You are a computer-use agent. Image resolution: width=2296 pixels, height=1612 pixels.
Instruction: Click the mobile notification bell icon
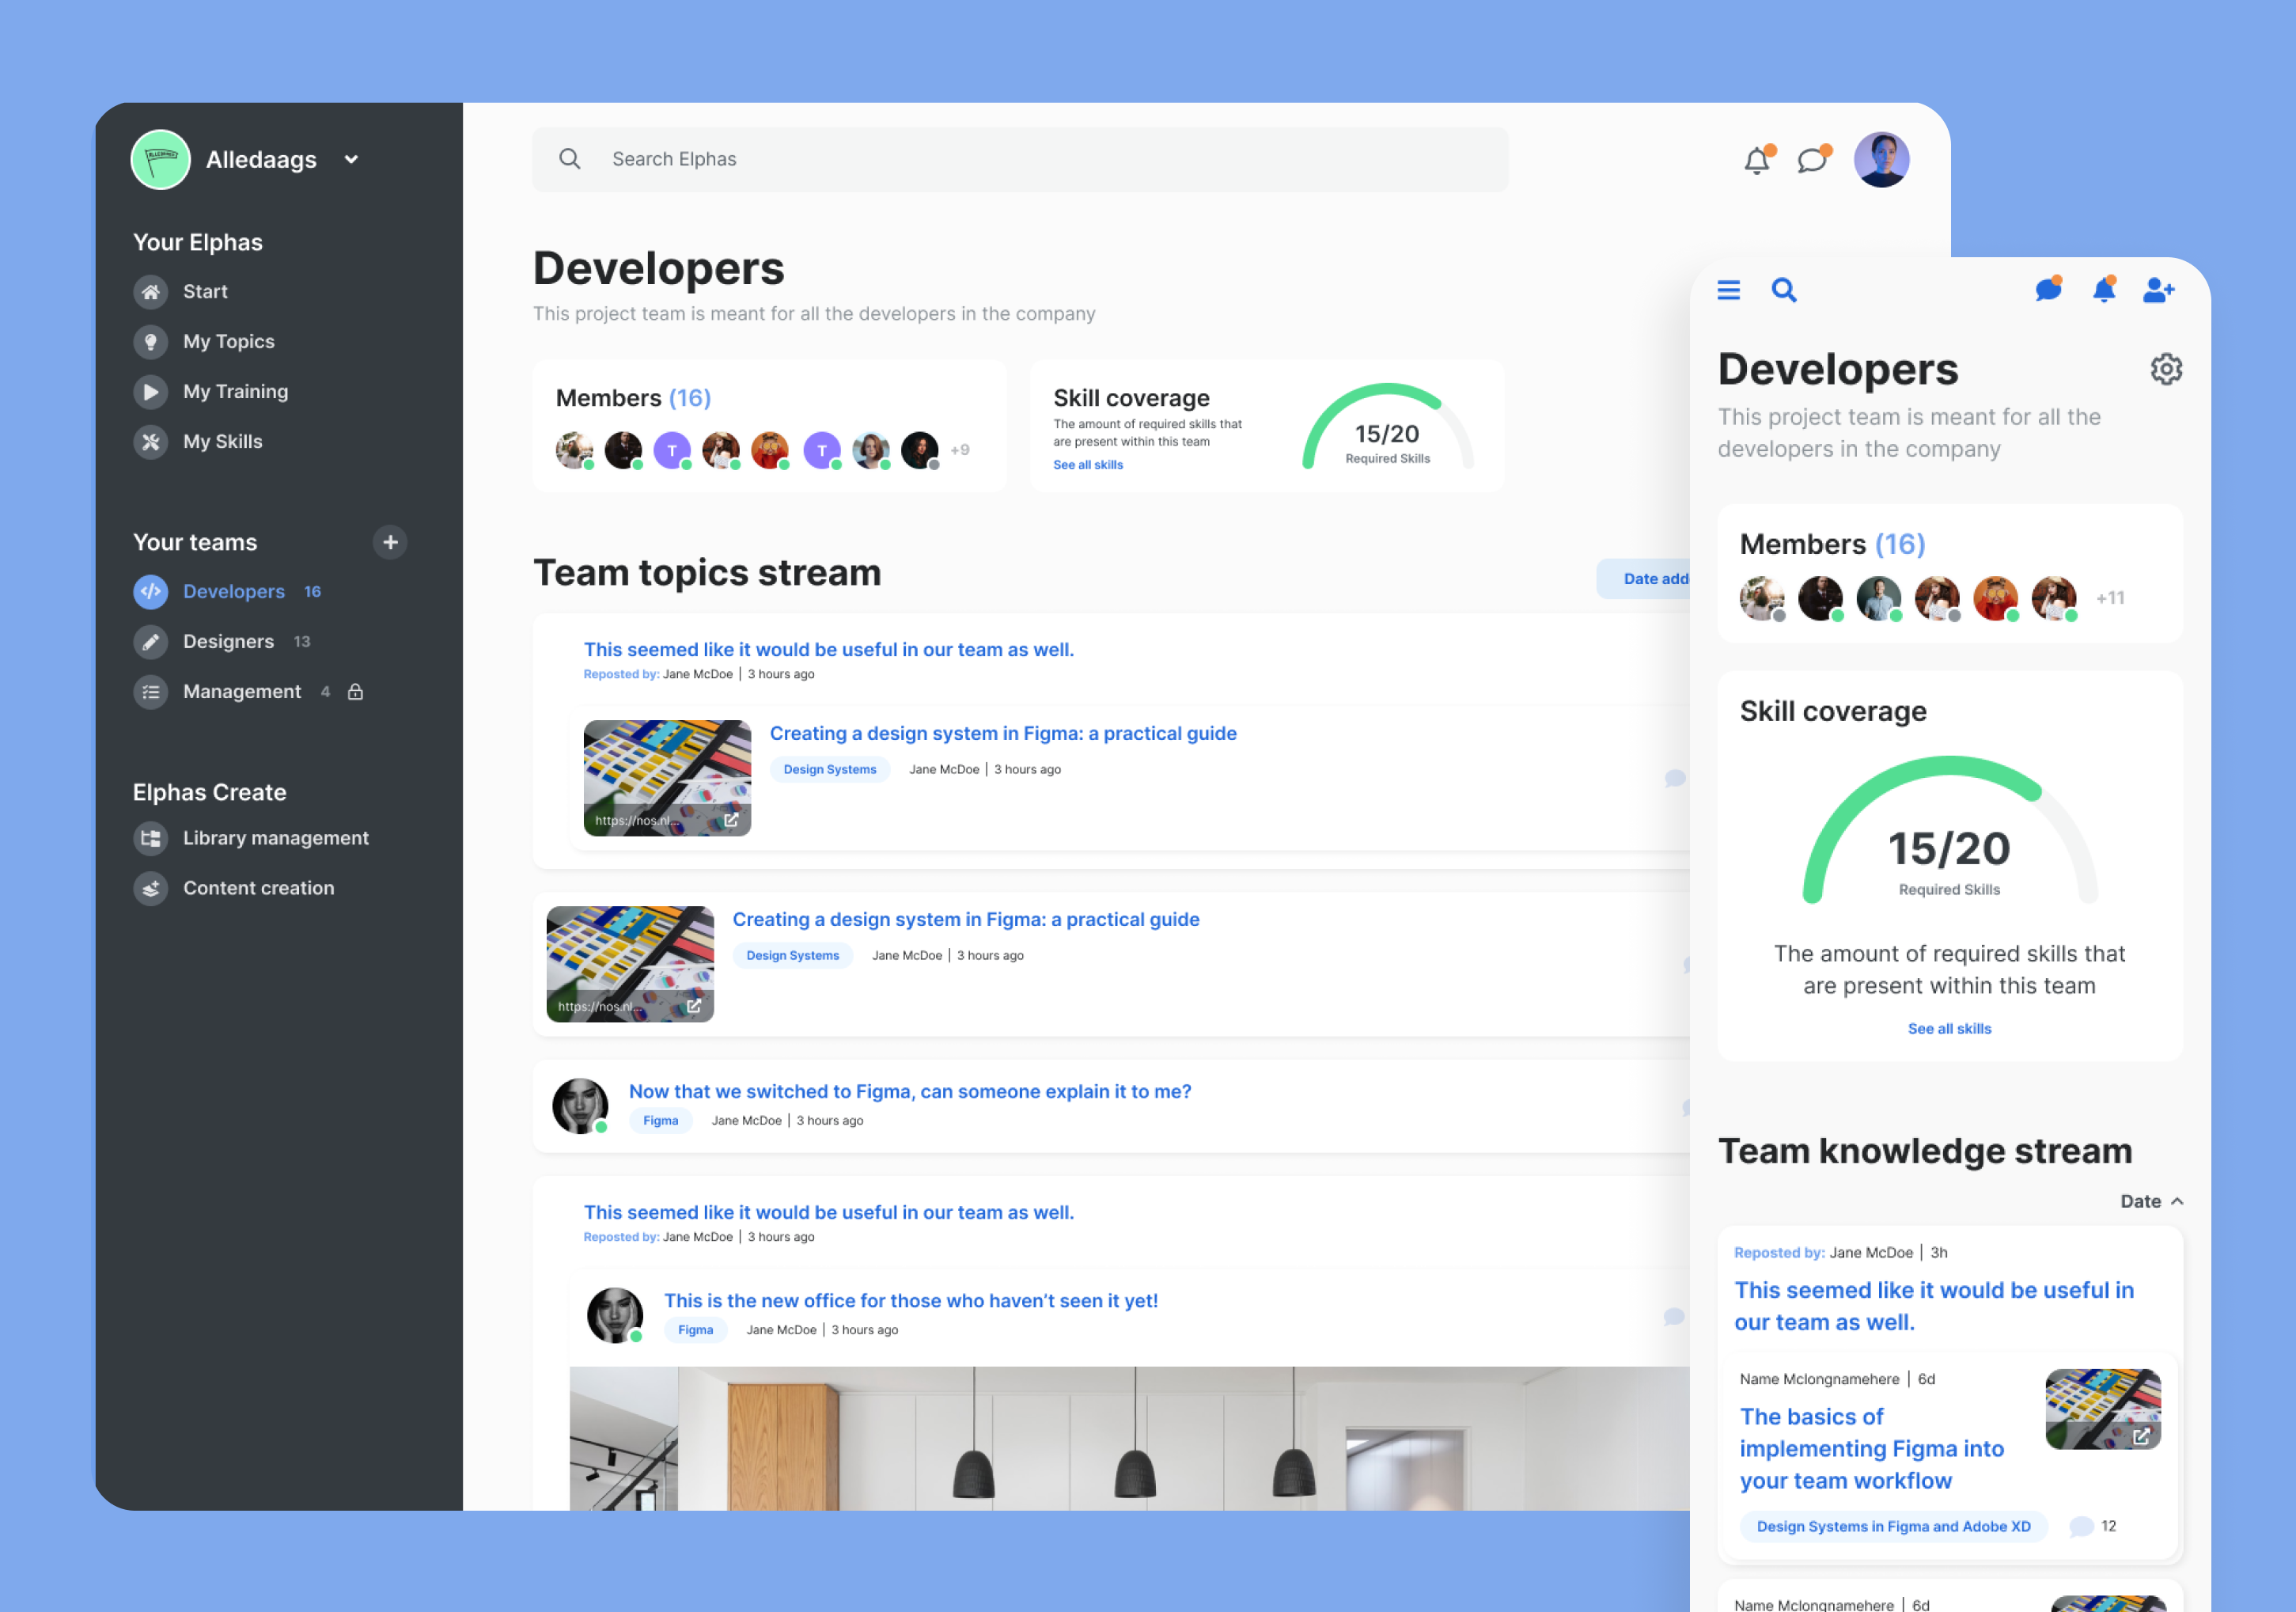2103,290
